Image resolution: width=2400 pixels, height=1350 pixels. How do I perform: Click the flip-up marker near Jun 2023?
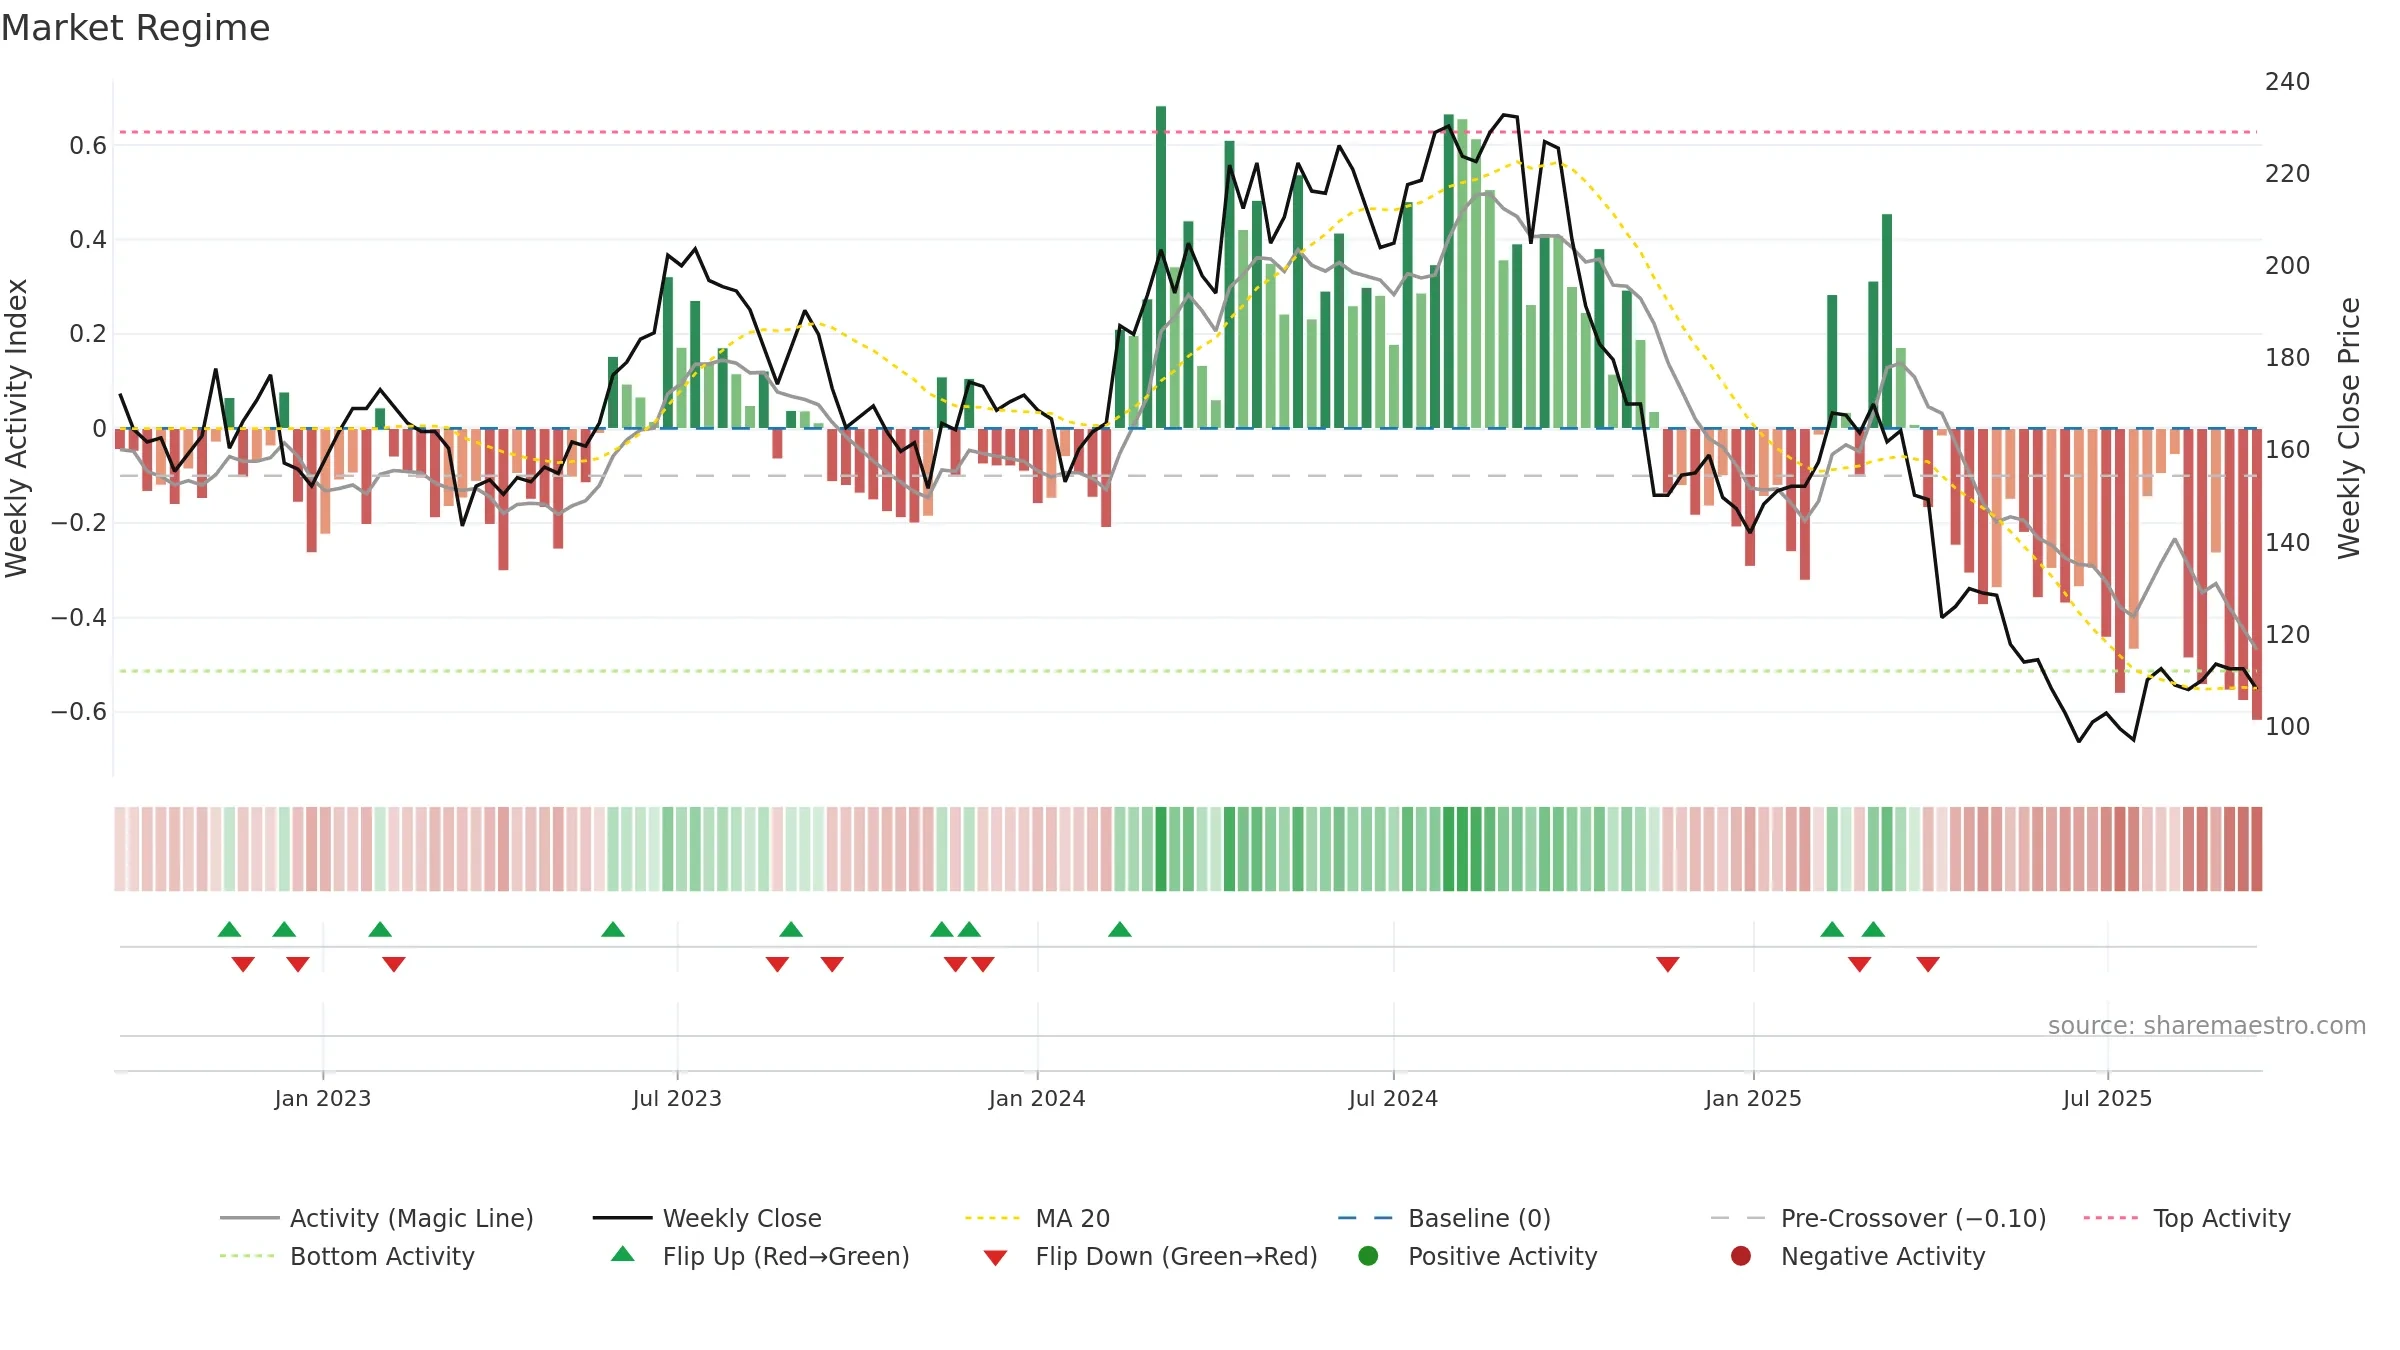(x=613, y=929)
